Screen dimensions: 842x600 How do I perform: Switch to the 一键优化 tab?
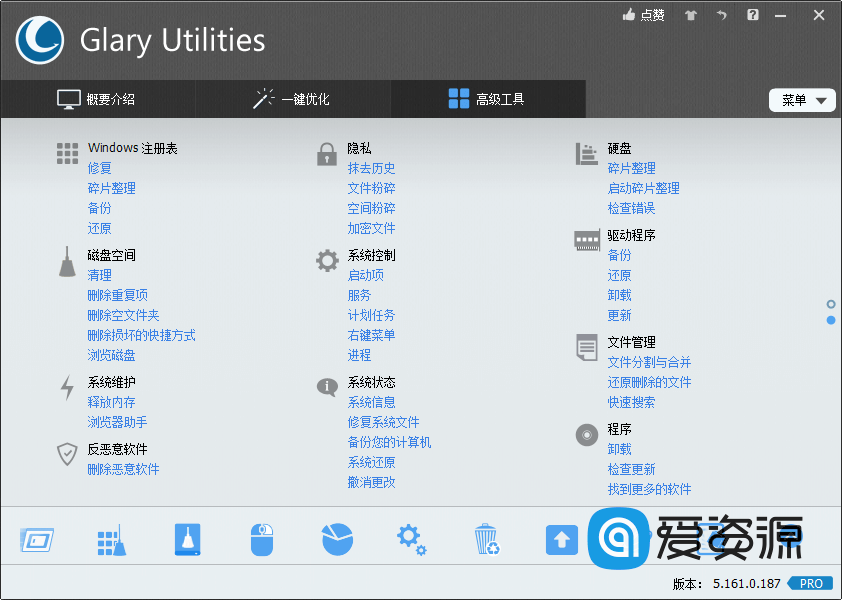(x=290, y=99)
